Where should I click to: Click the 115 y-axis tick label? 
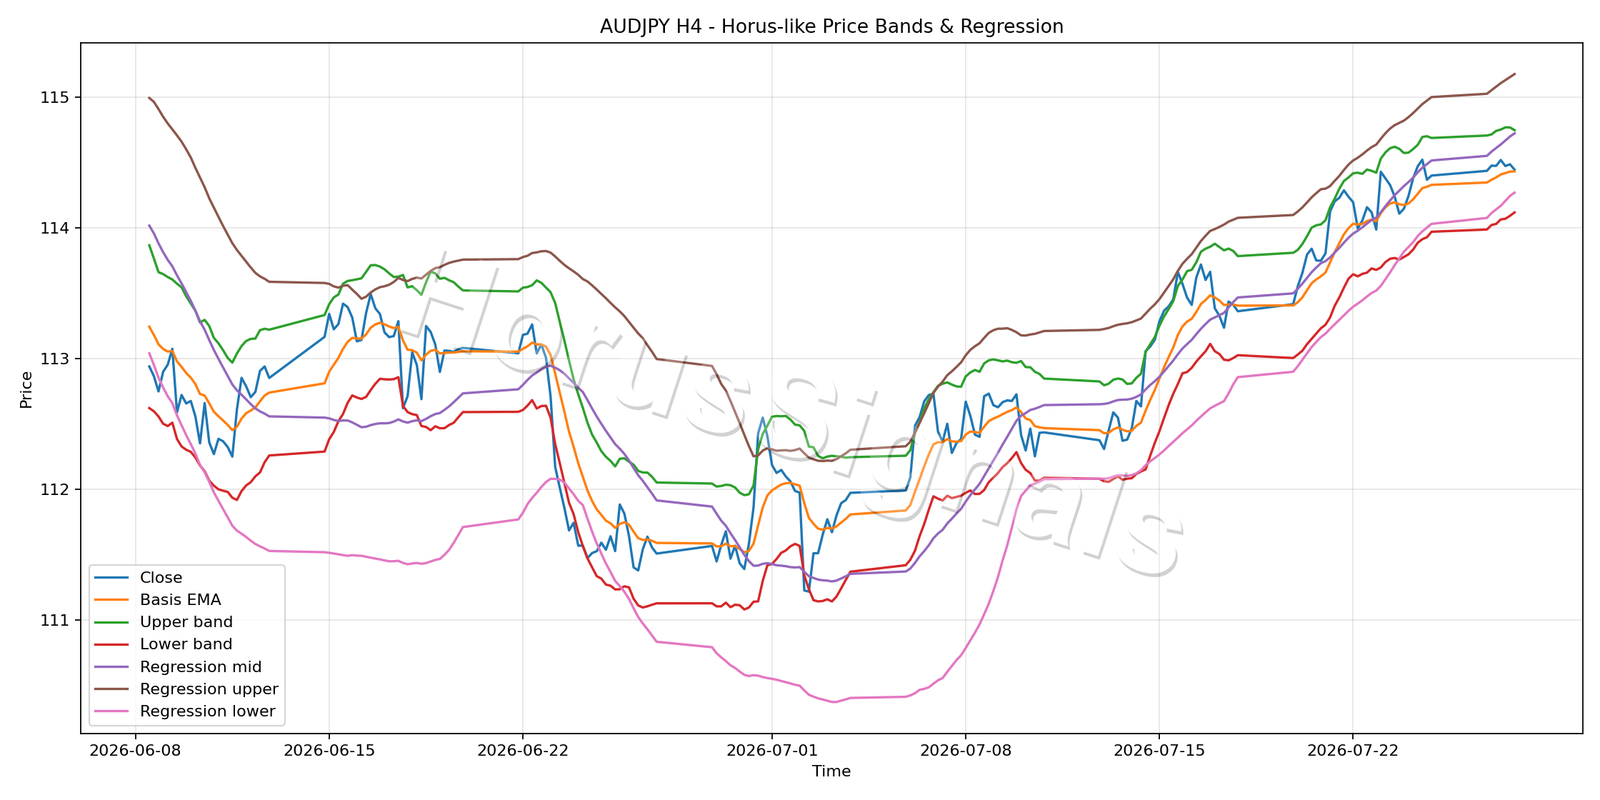[x=55, y=97]
